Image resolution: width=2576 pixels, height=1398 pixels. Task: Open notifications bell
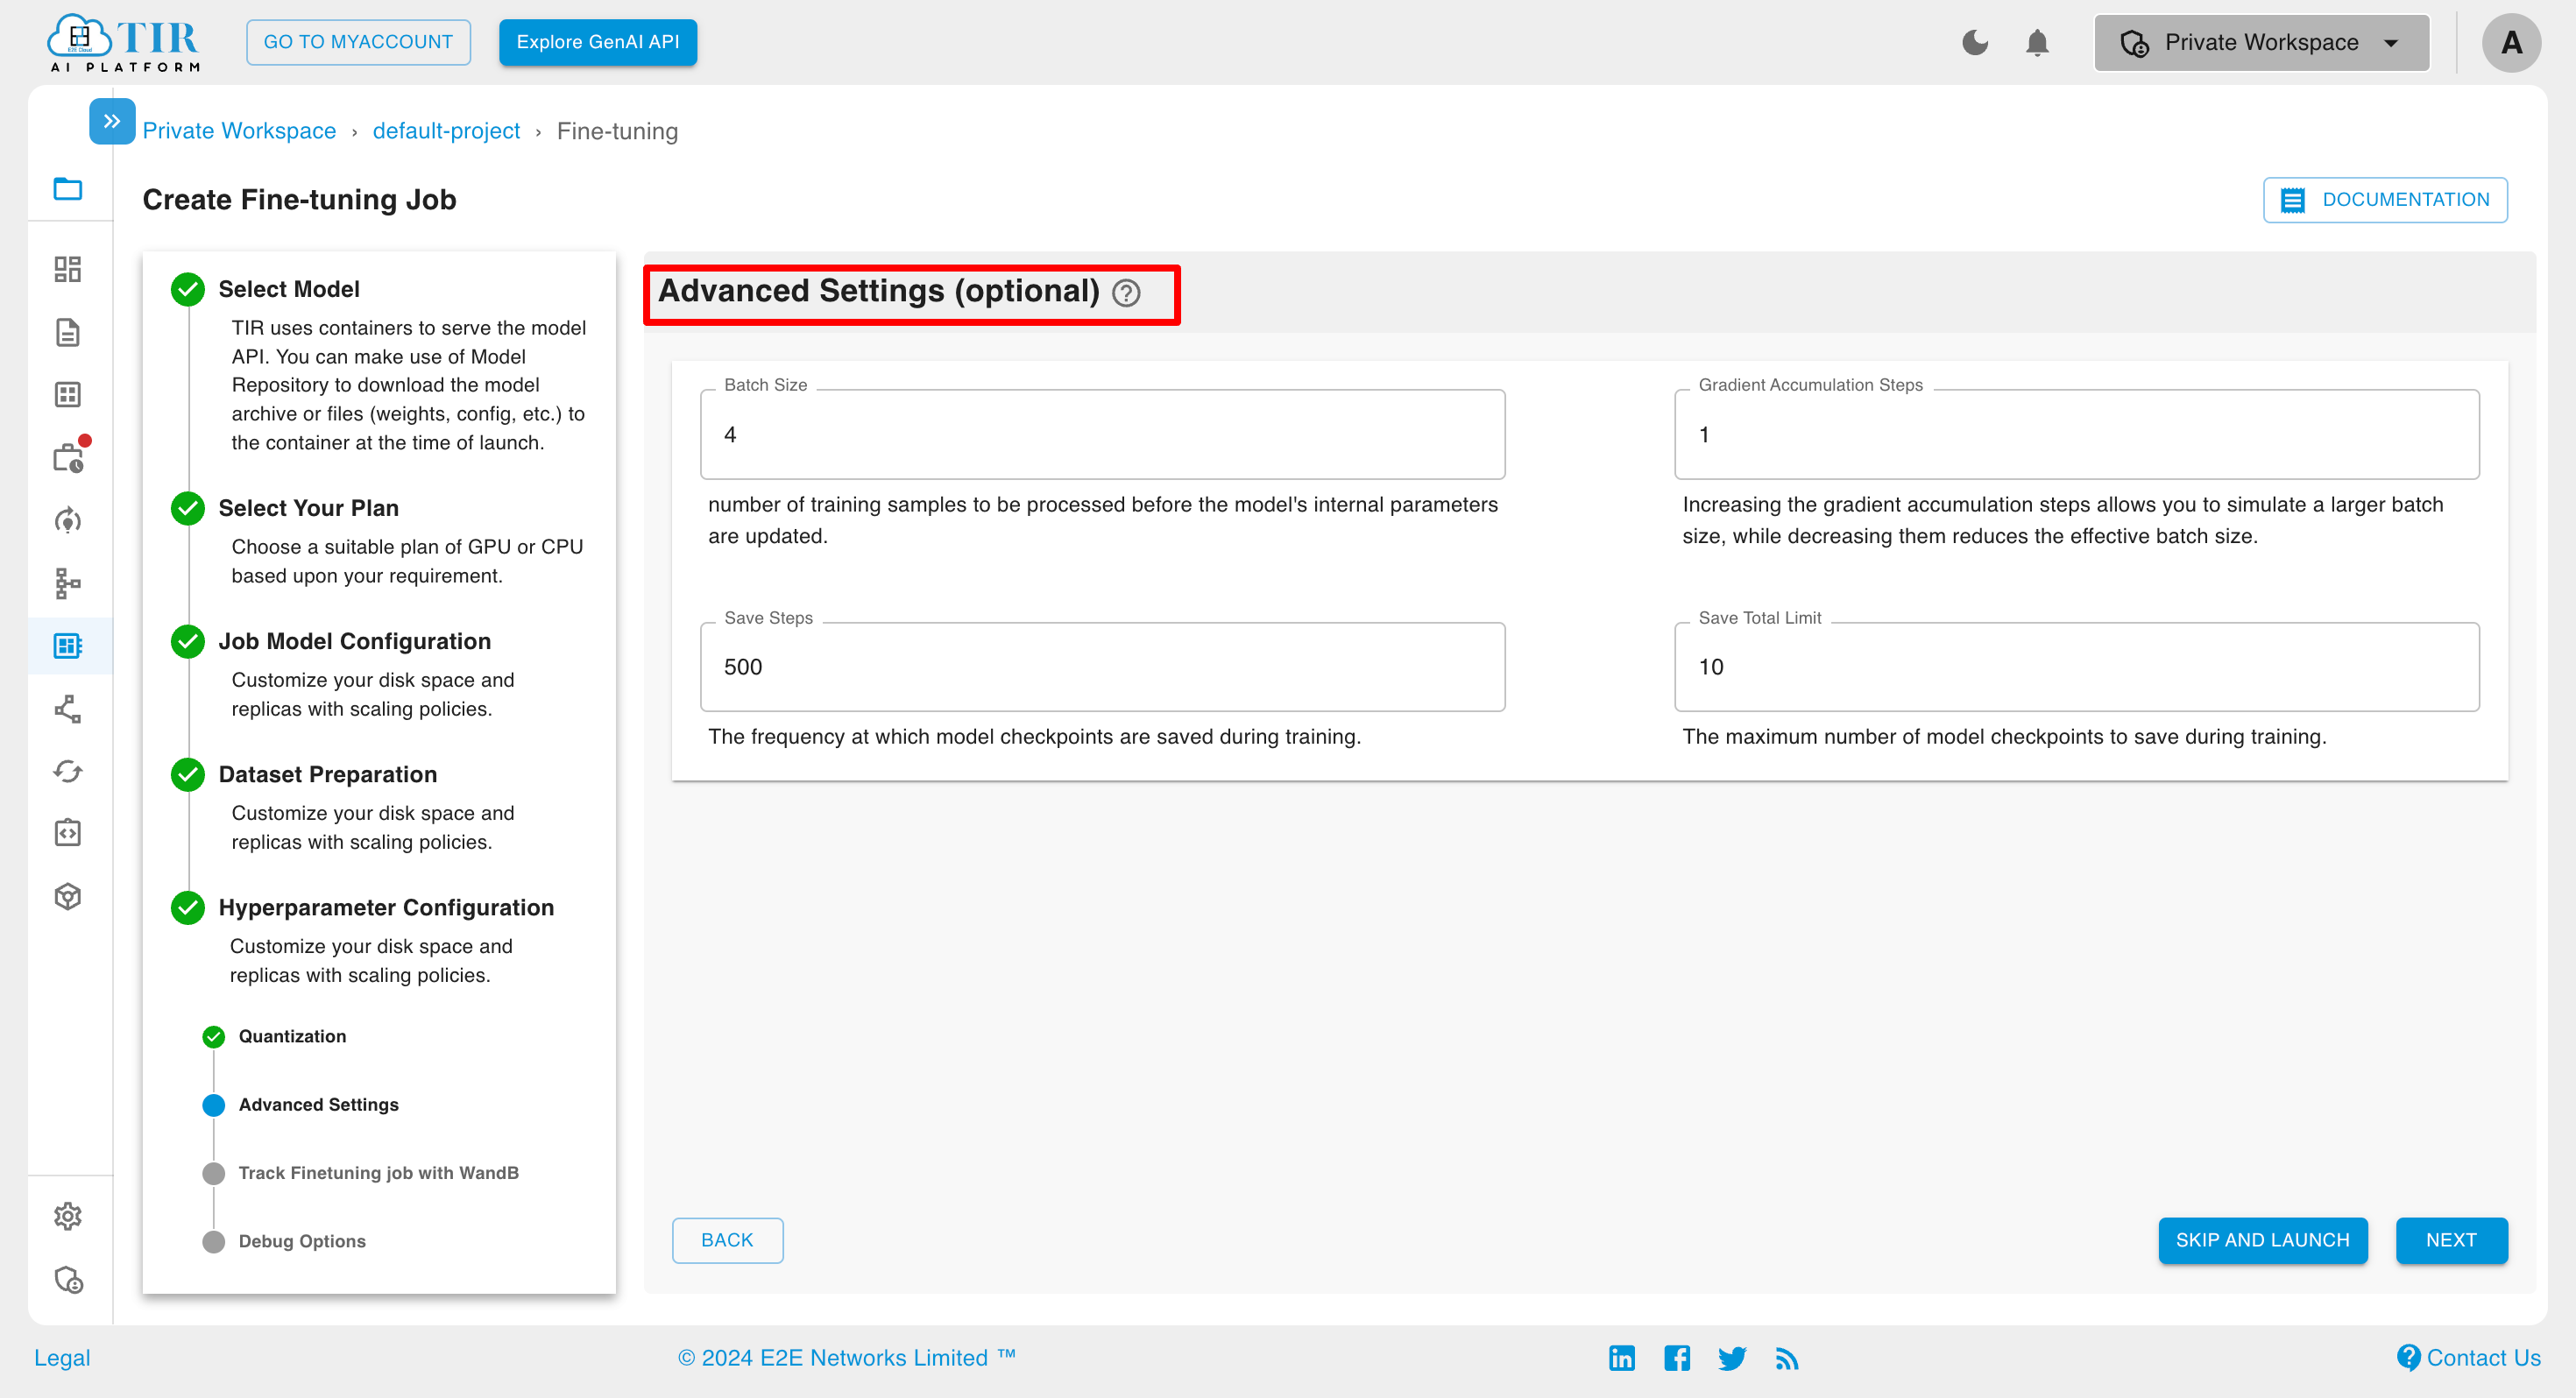click(2037, 43)
